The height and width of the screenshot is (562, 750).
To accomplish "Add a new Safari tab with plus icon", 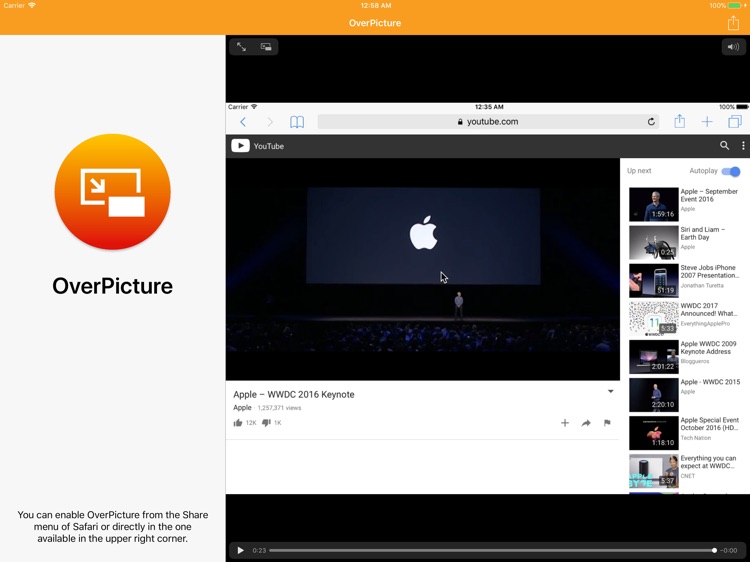I will pos(707,122).
